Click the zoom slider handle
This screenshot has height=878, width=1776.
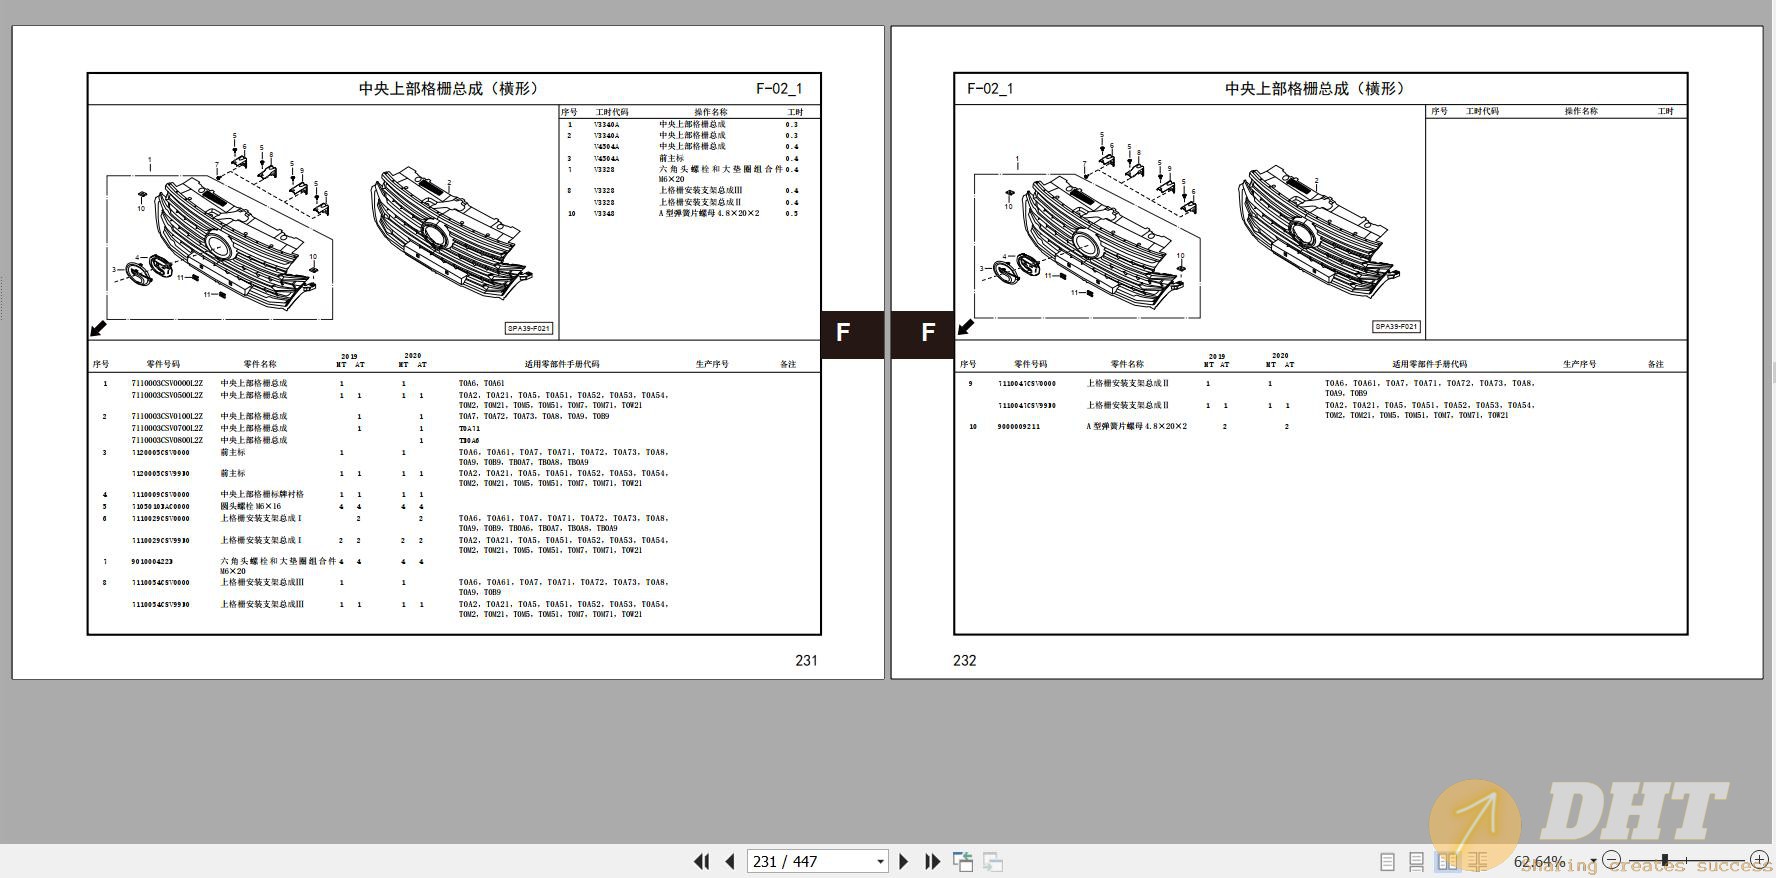pyautogui.click(x=1665, y=860)
